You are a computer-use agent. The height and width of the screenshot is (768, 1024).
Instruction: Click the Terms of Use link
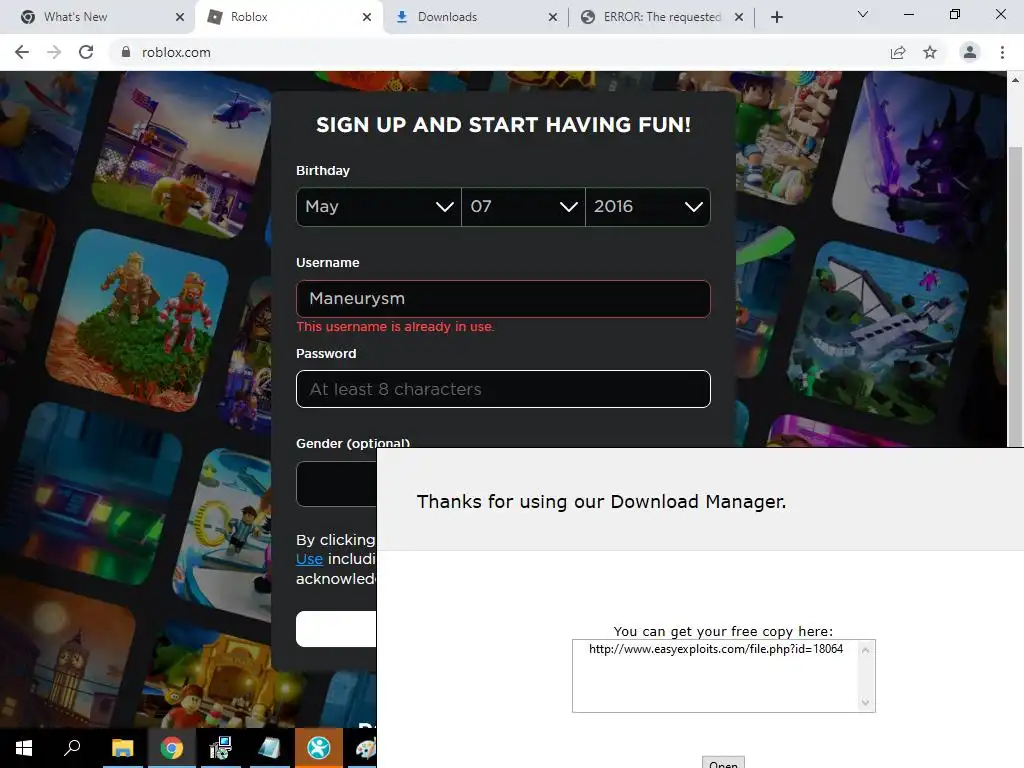coord(309,559)
